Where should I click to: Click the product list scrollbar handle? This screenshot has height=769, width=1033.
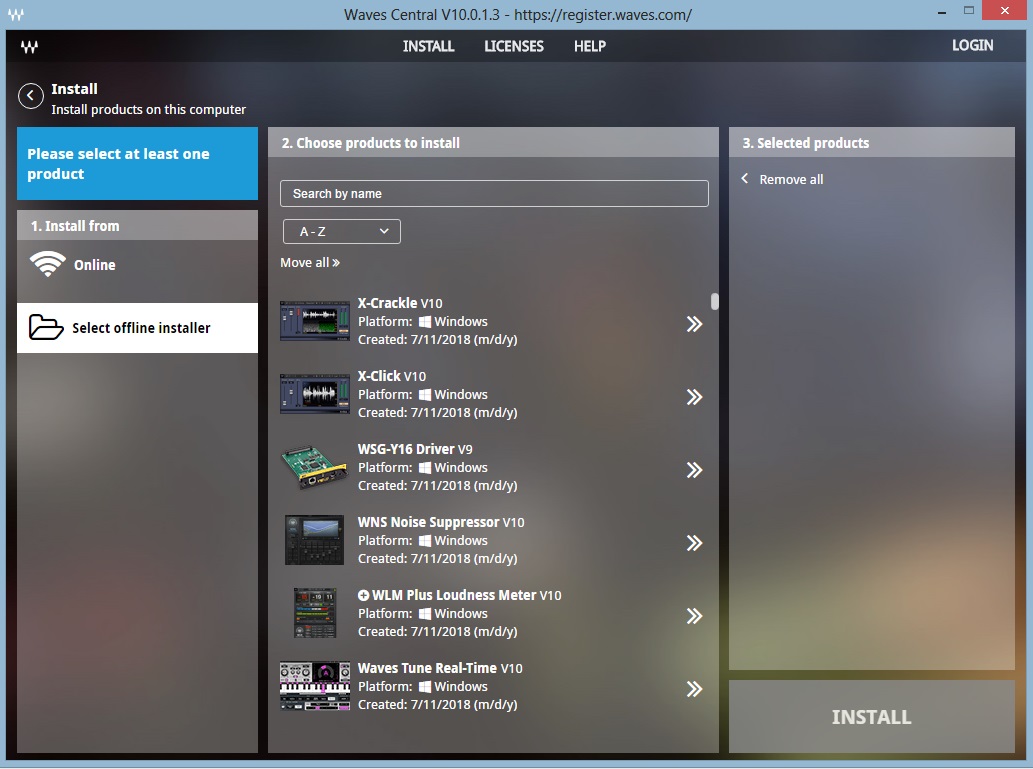click(715, 301)
